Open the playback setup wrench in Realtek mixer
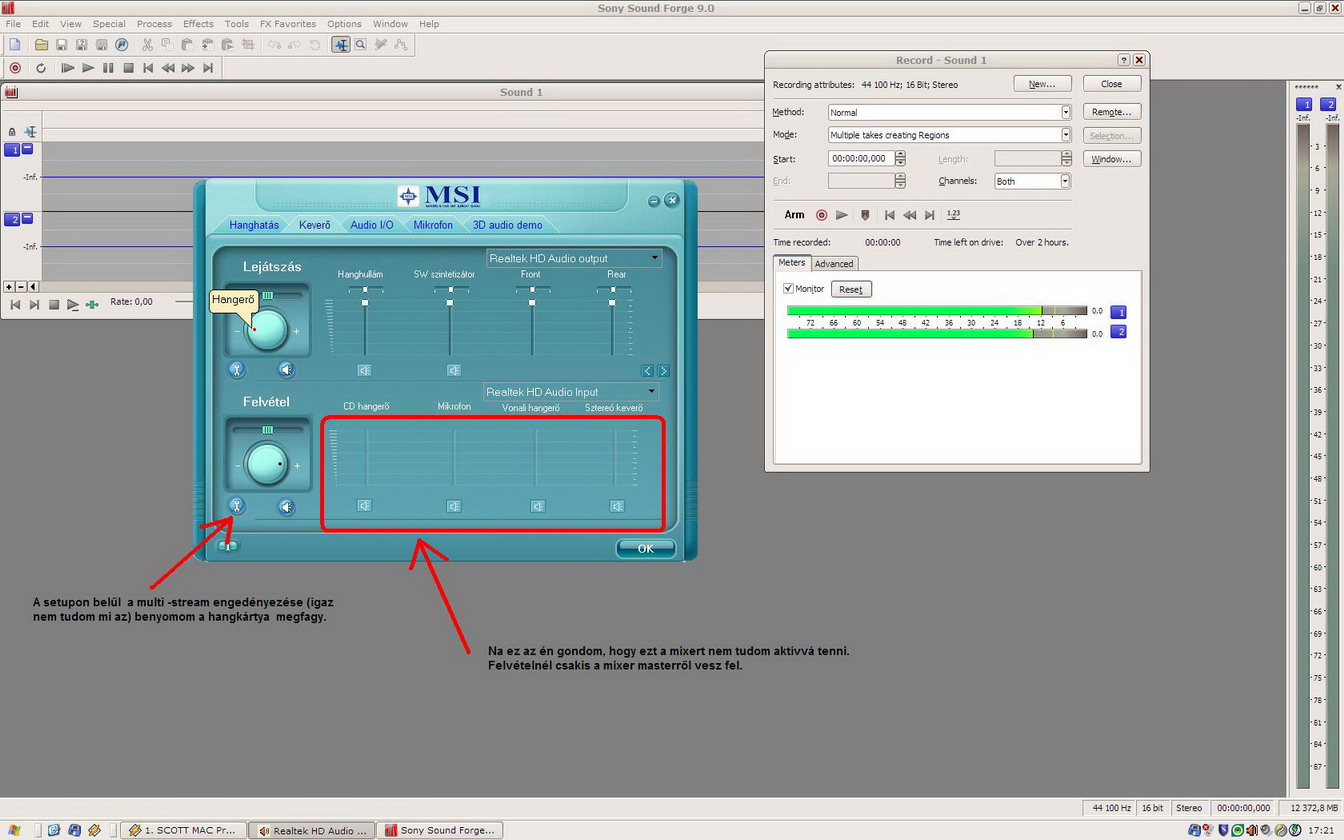The image size is (1344, 840). click(x=237, y=370)
